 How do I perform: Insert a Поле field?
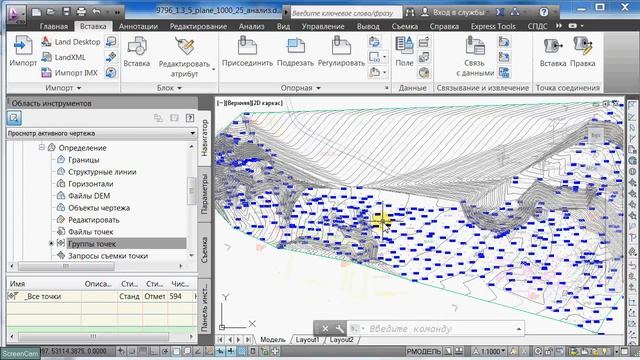[404, 51]
